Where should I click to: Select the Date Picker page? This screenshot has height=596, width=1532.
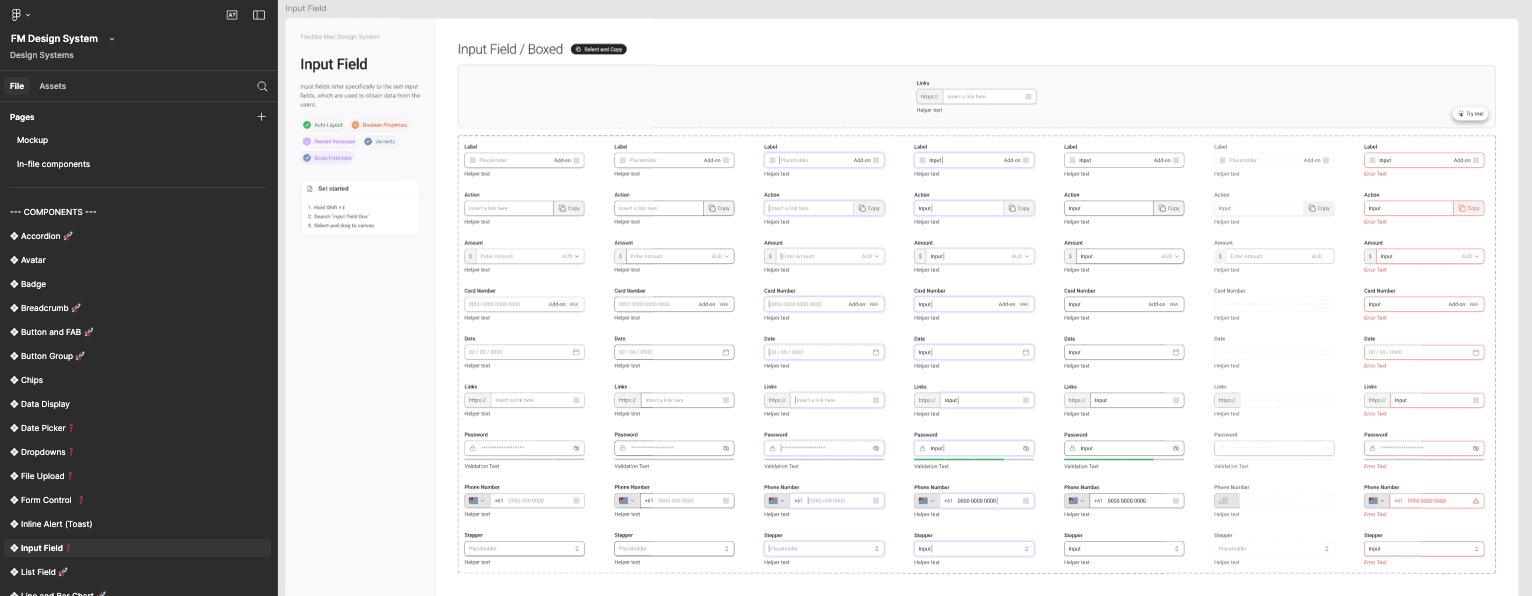[x=138, y=428]
